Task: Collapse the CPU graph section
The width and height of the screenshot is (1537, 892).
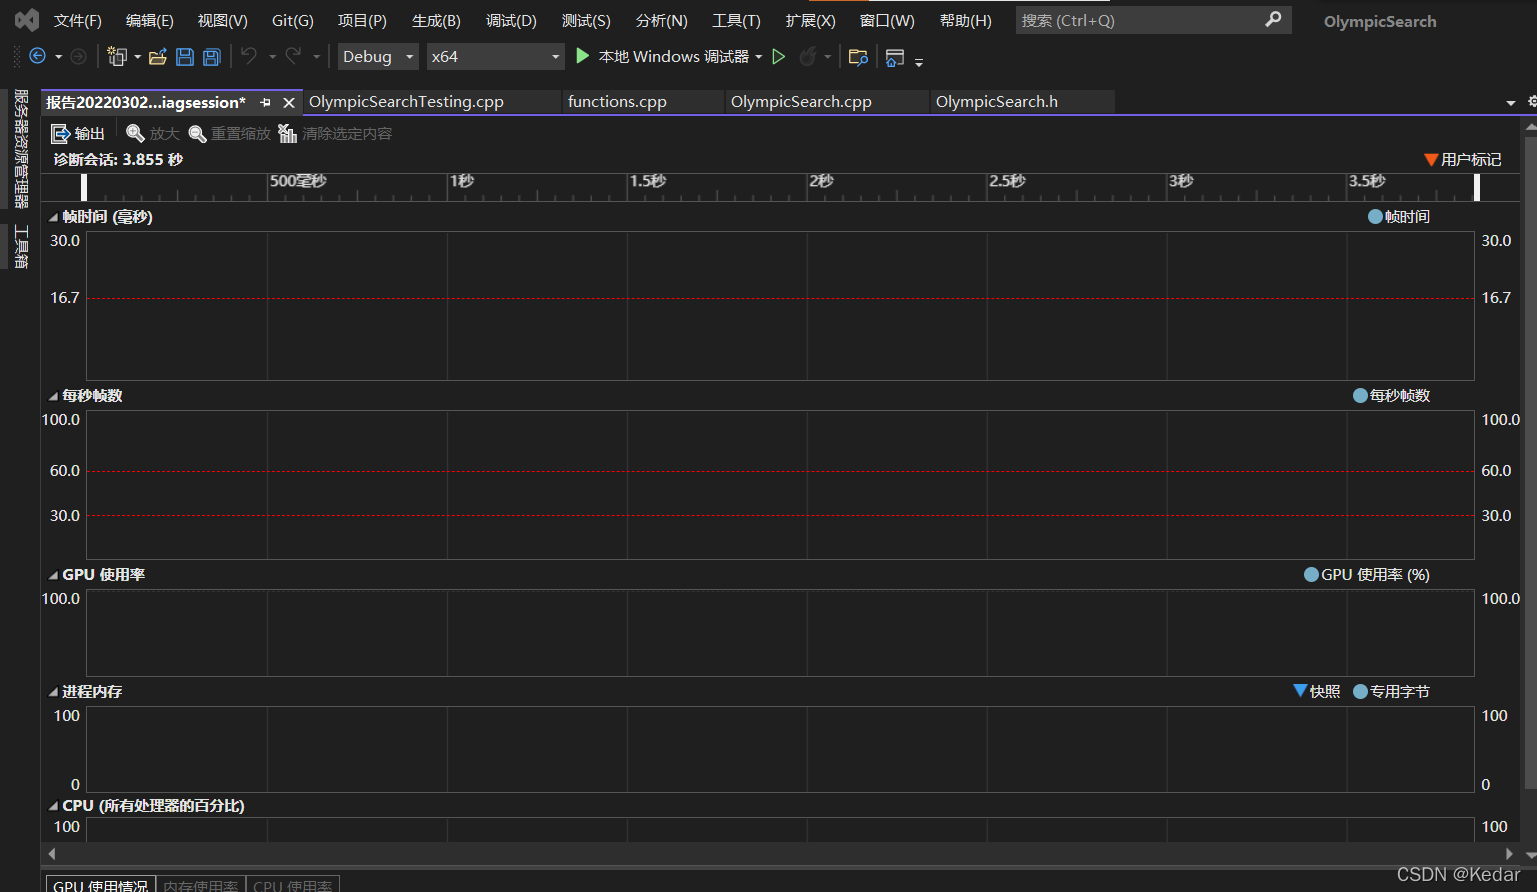Action: click(54, 806)
